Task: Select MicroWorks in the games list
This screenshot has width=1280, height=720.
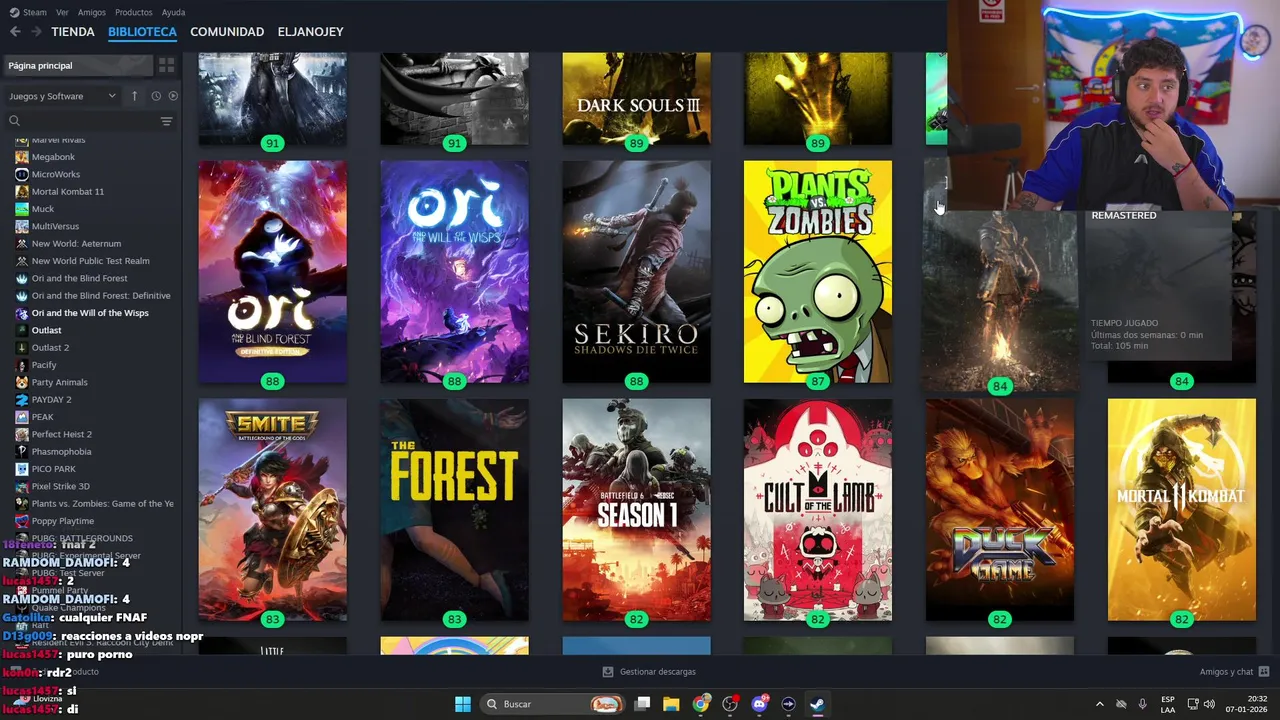Action: pyautogui.click(x=55, y=174)
